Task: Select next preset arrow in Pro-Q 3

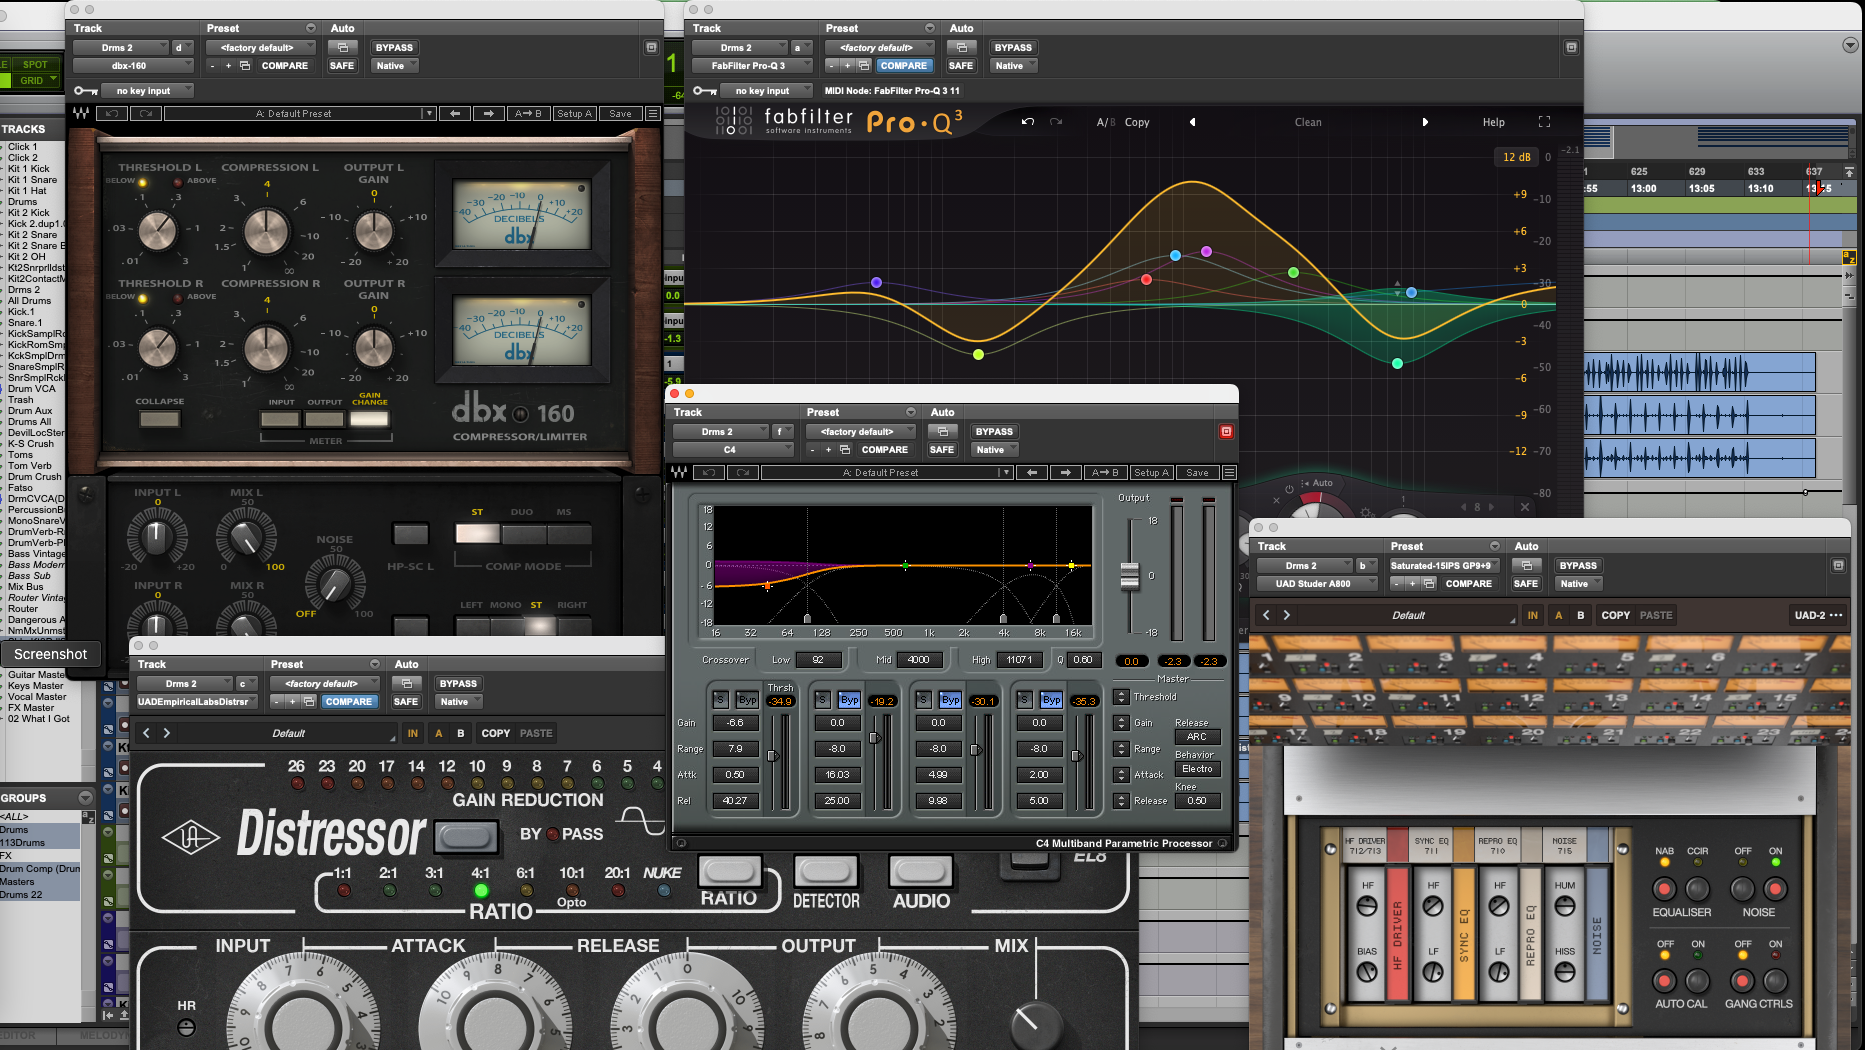Action: (1425, 122)
